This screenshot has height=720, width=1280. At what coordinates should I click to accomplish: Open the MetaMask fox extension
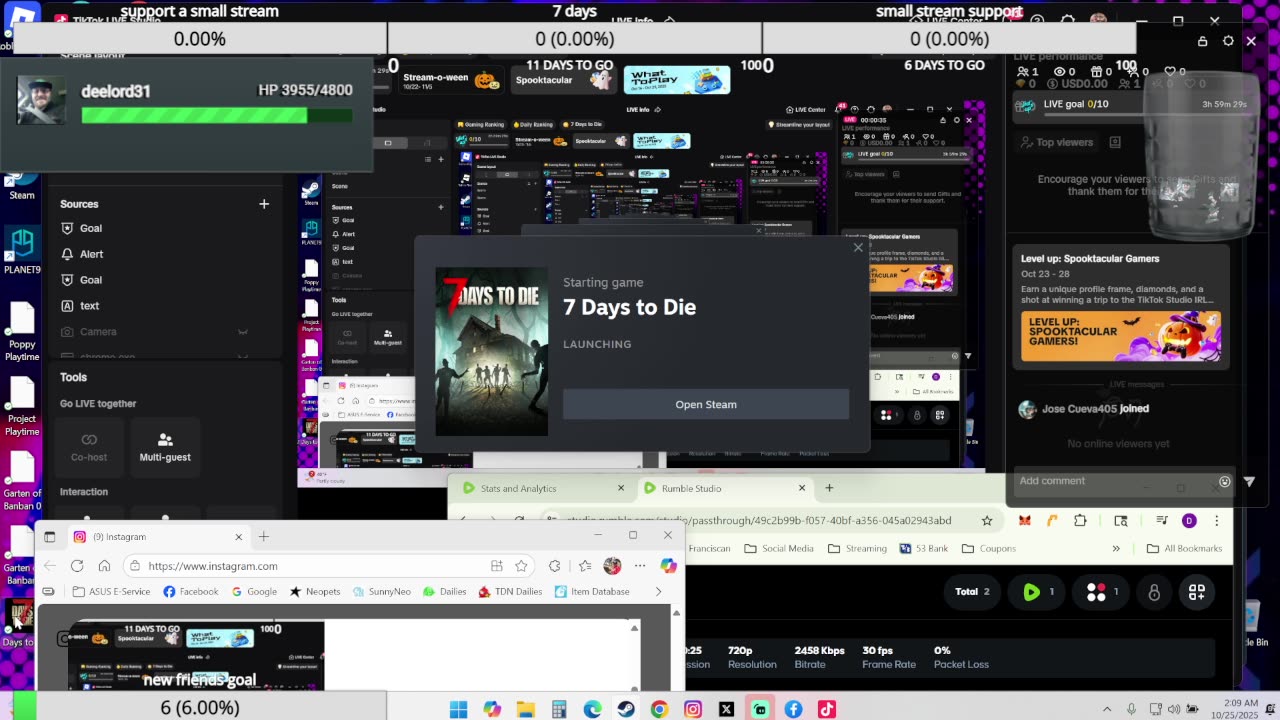(x=1024, y=520)
